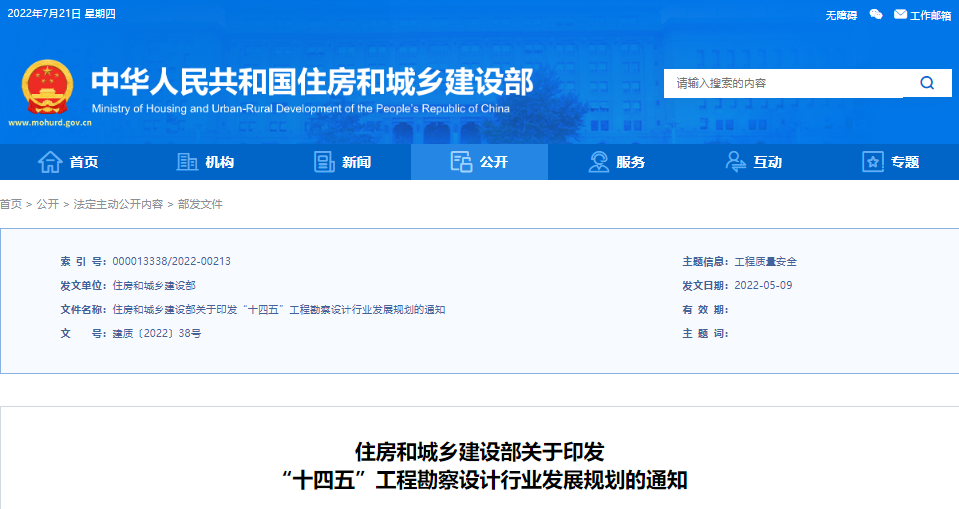
Task: Open the 新闻 navigation tab
Action: point(342,162)
